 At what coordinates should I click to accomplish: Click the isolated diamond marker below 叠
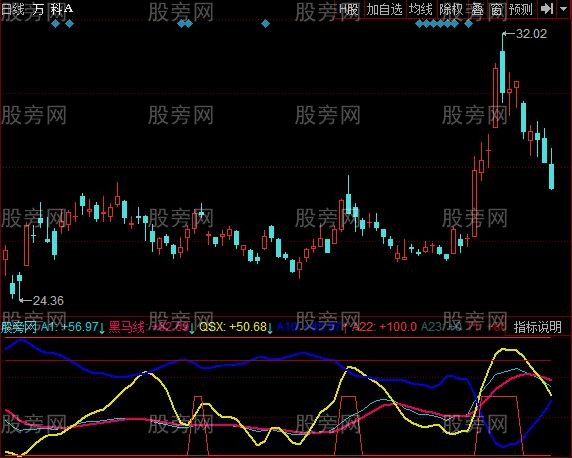click(x=469, y=24)
